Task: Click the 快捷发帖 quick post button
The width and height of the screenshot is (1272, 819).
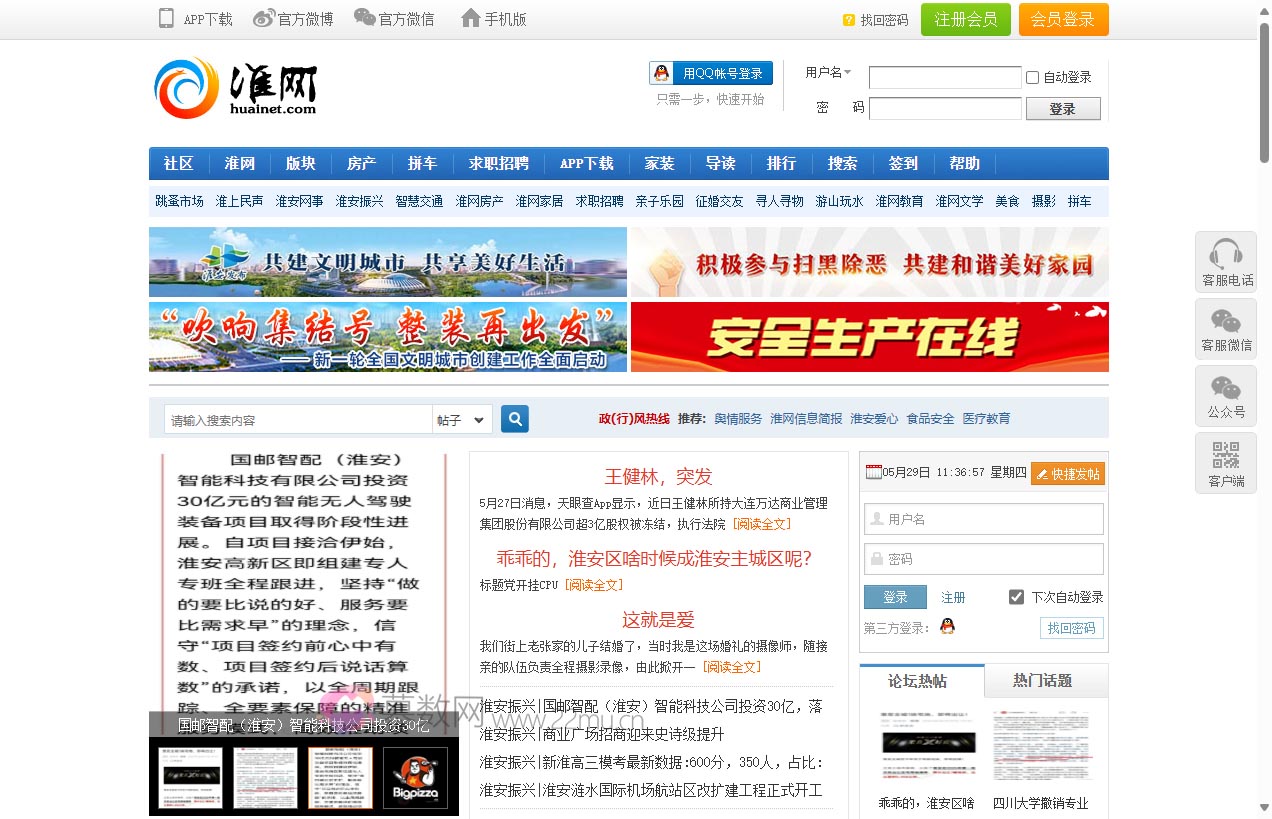Action: click(1068, 474)
